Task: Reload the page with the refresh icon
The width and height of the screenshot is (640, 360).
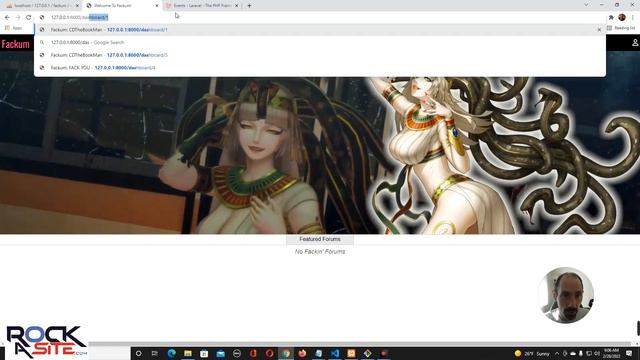Action: [x=29, y=17]
